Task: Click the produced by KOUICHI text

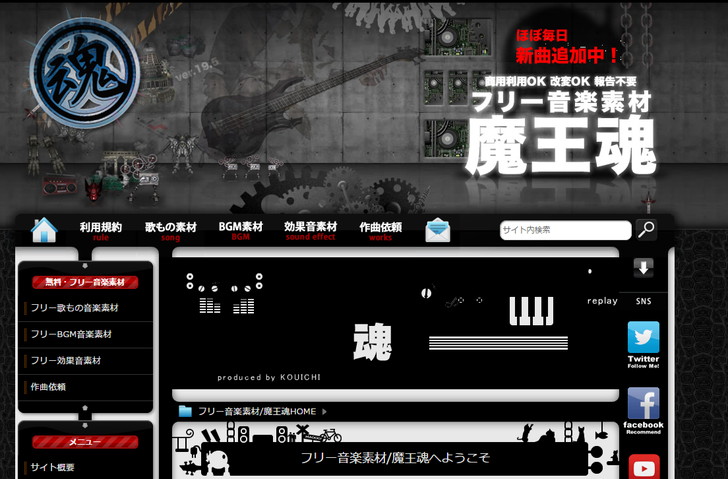Action: 269,377
